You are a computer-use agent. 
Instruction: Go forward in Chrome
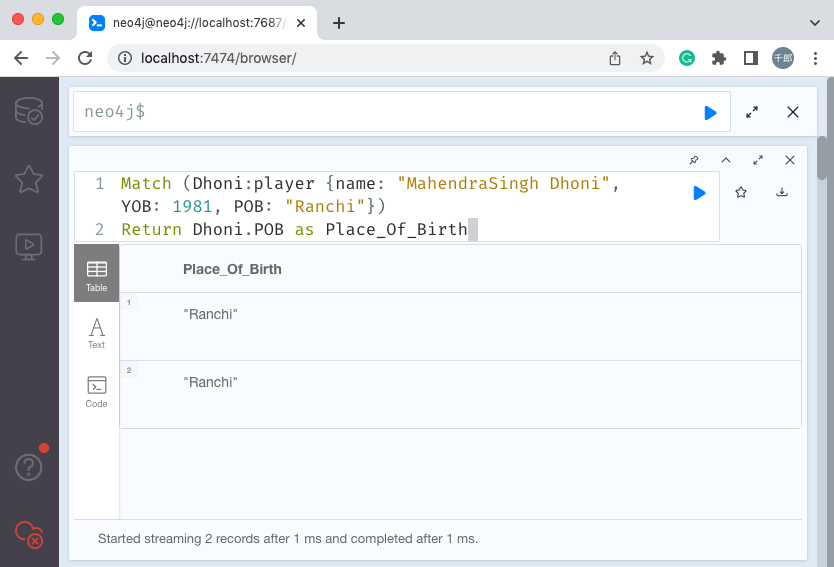(x=53, y=58)
